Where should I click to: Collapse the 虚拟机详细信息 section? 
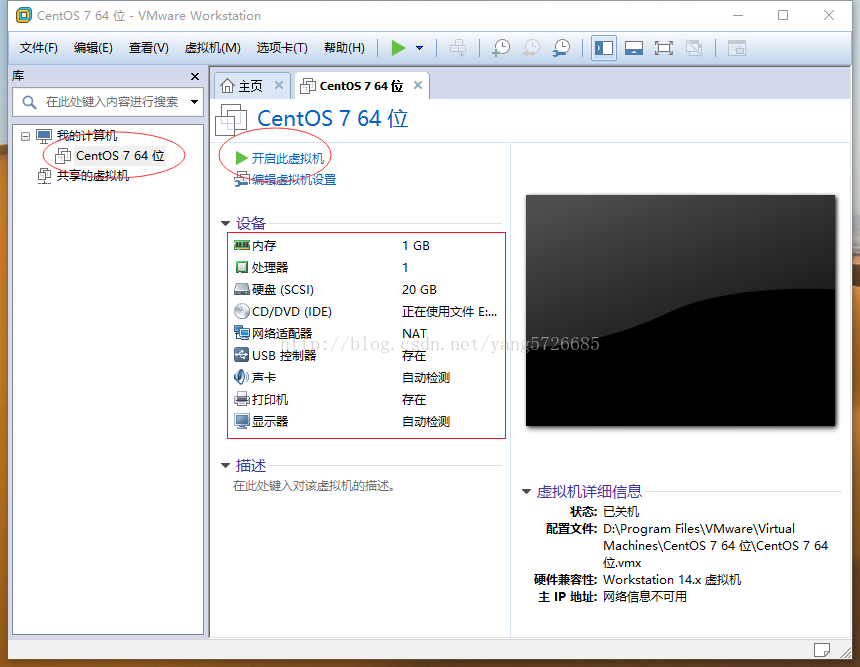click(x=527, y=491)
